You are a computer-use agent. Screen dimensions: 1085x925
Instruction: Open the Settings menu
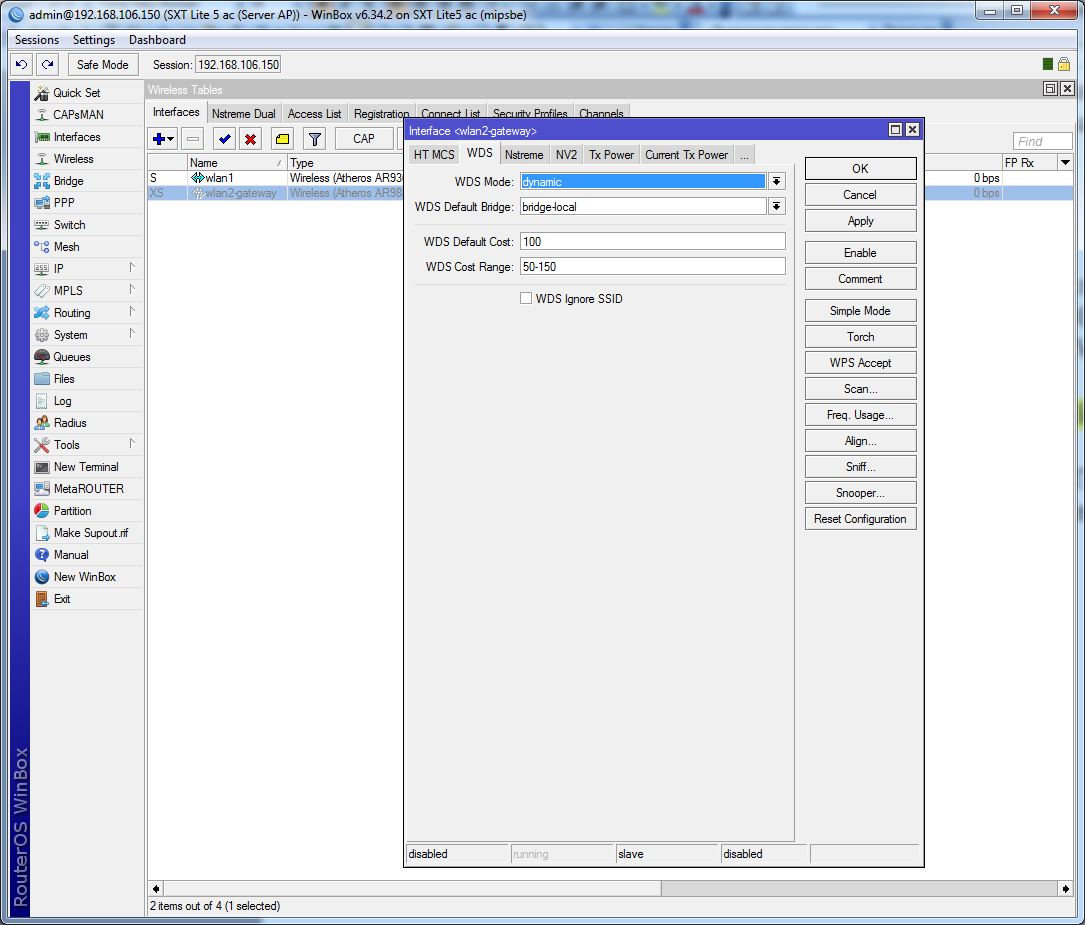point(94,40)
